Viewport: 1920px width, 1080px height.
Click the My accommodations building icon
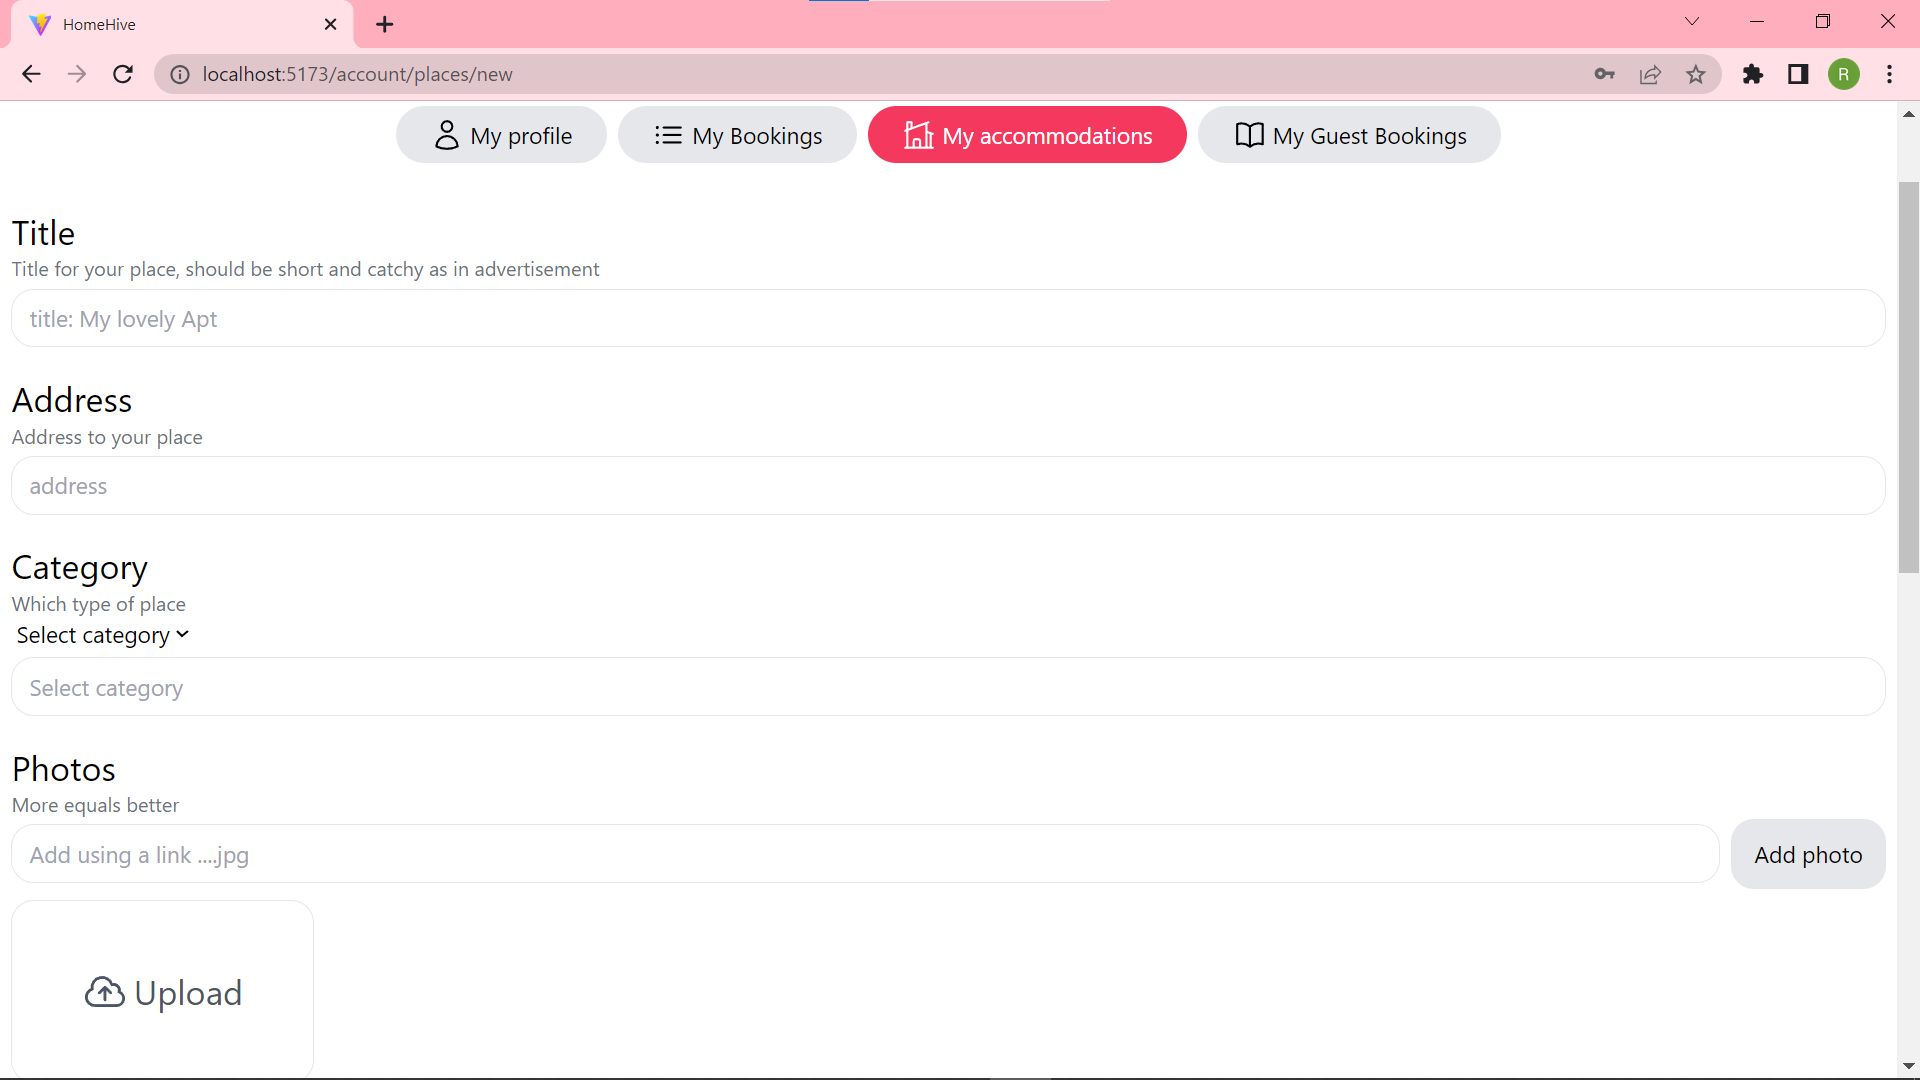click(x=916, y=135)
